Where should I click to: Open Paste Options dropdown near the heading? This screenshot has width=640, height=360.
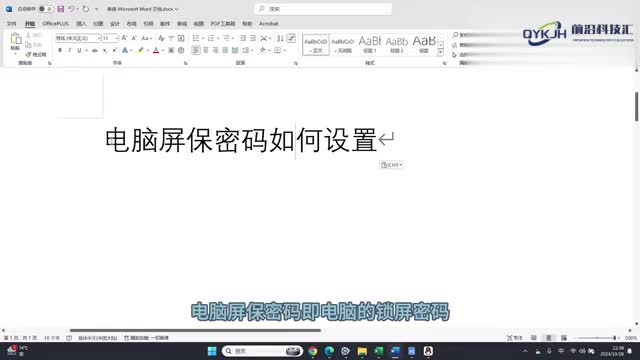391,164
